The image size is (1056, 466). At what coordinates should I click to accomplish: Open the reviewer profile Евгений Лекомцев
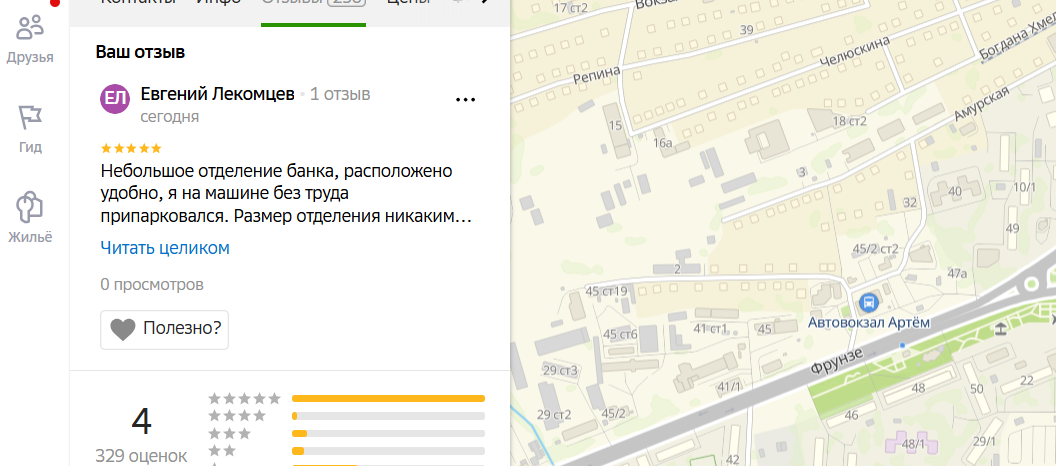(x=218, y=94)
